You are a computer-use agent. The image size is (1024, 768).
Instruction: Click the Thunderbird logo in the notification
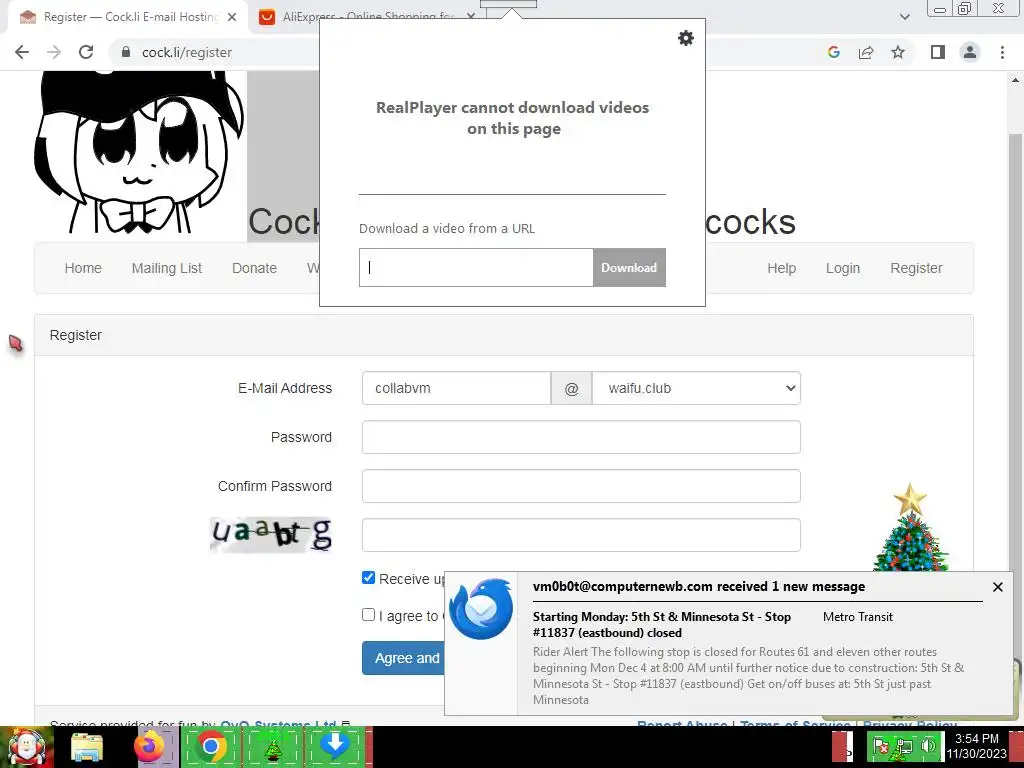[x=481, y=609]
